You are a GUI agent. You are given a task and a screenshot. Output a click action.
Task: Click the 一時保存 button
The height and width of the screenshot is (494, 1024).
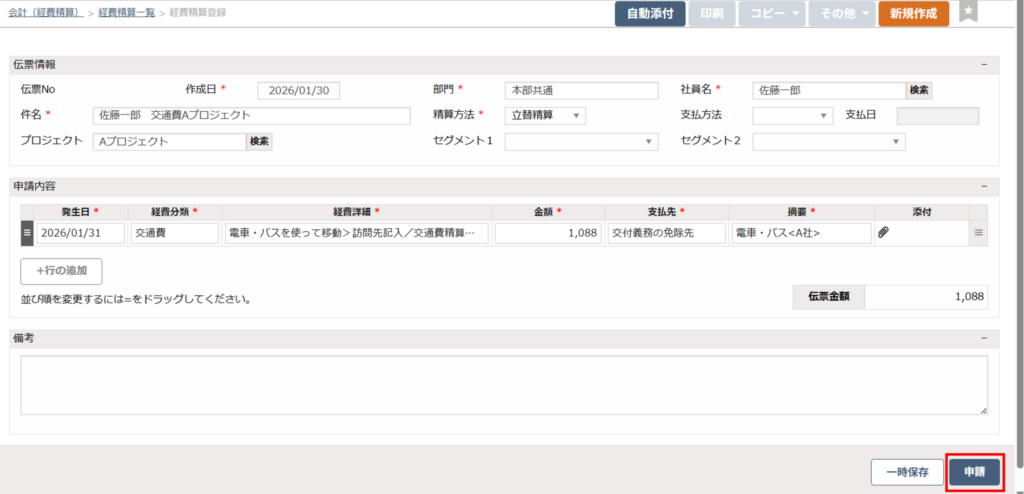click(x=906, y=471)
